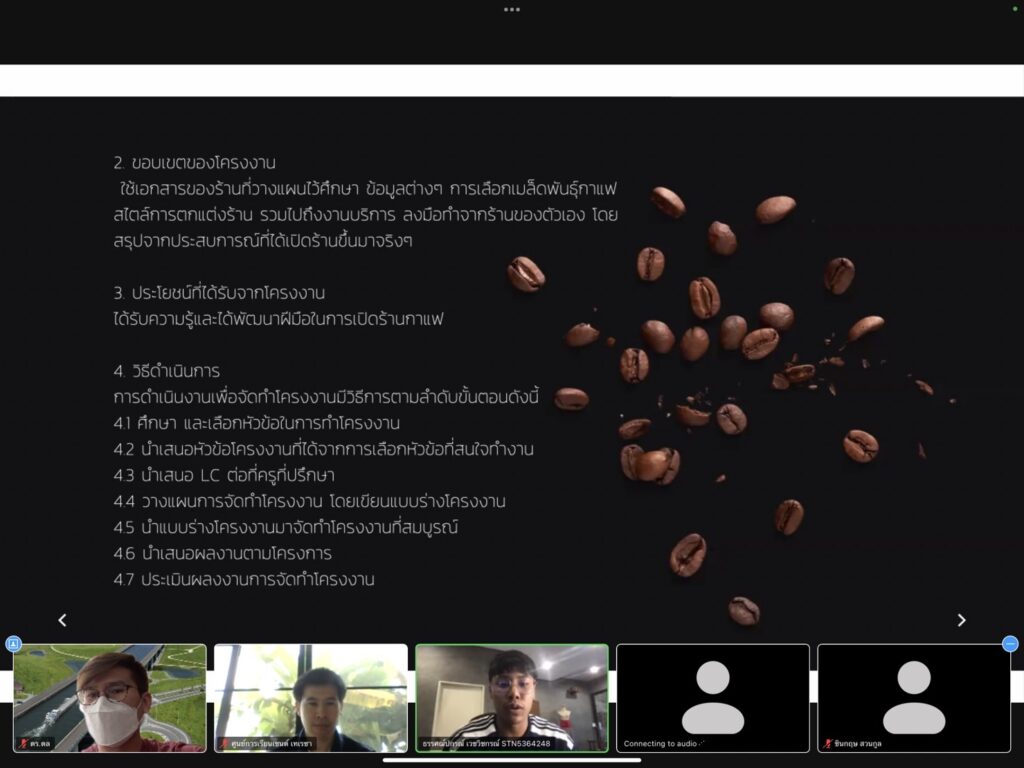Click the blue pin icon on first video tile
1024x768 pixels.
point(13,644)
